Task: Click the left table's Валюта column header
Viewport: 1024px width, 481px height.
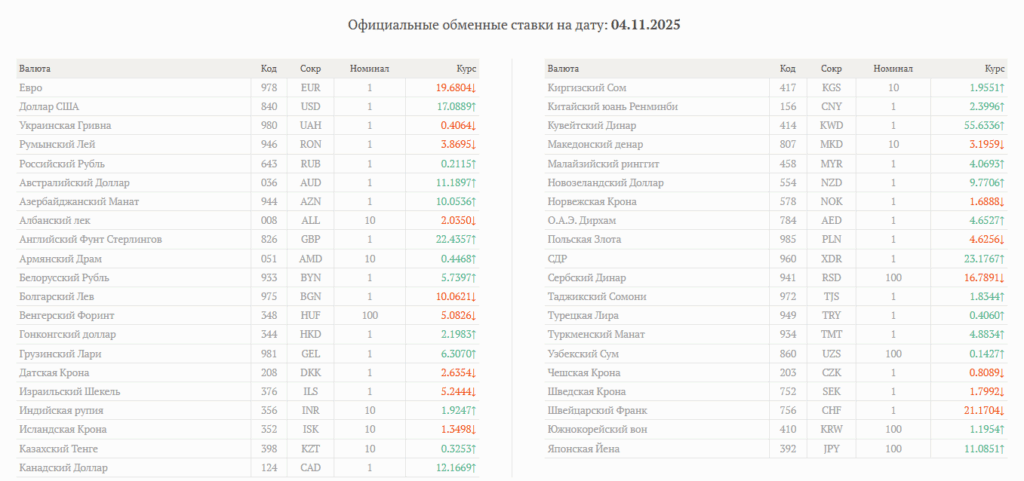Action: tap(34, 69)
